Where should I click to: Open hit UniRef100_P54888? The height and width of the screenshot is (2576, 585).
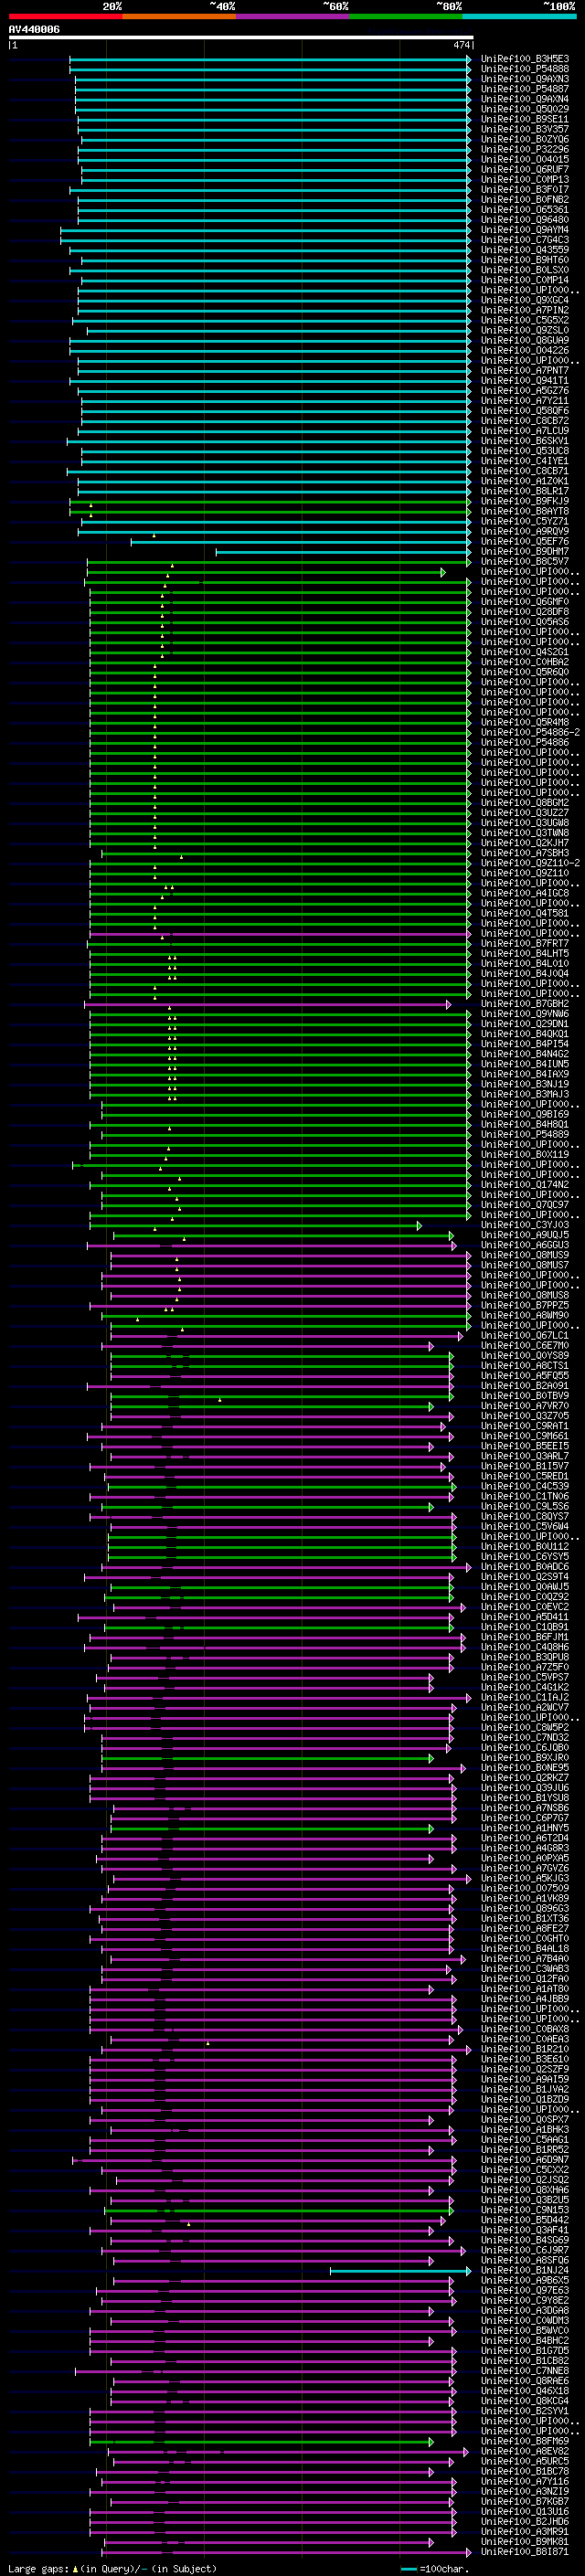525,69
